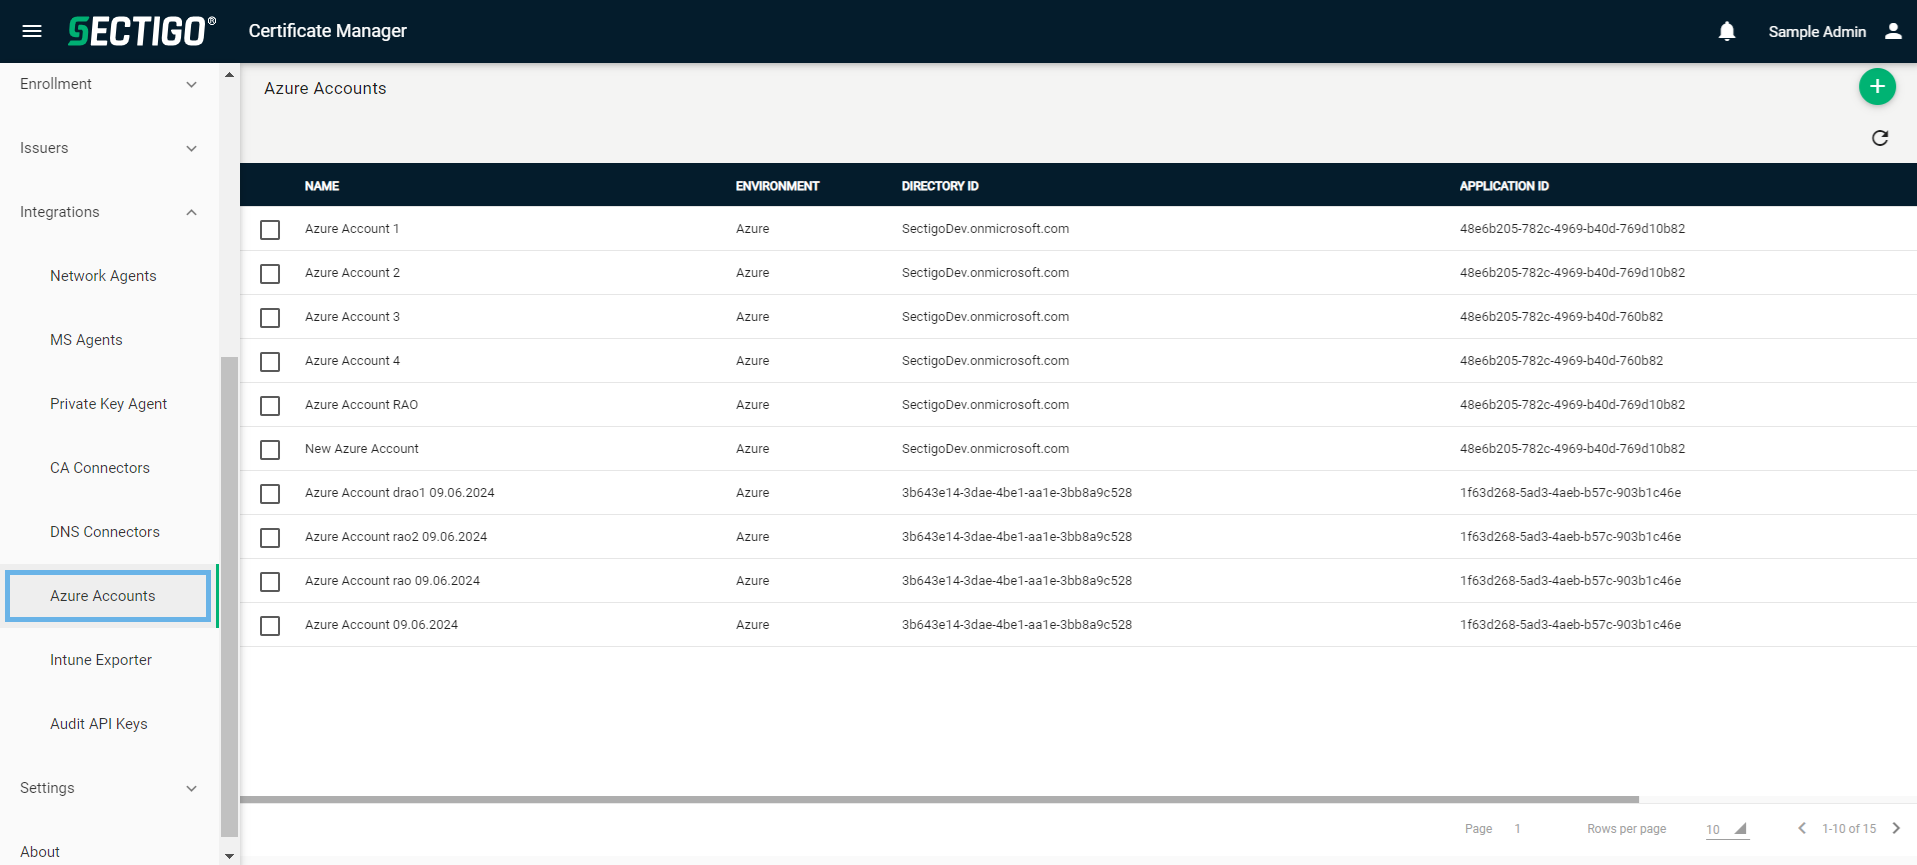Check the box for Azure Account 09.06.2024

pos(270,626)
